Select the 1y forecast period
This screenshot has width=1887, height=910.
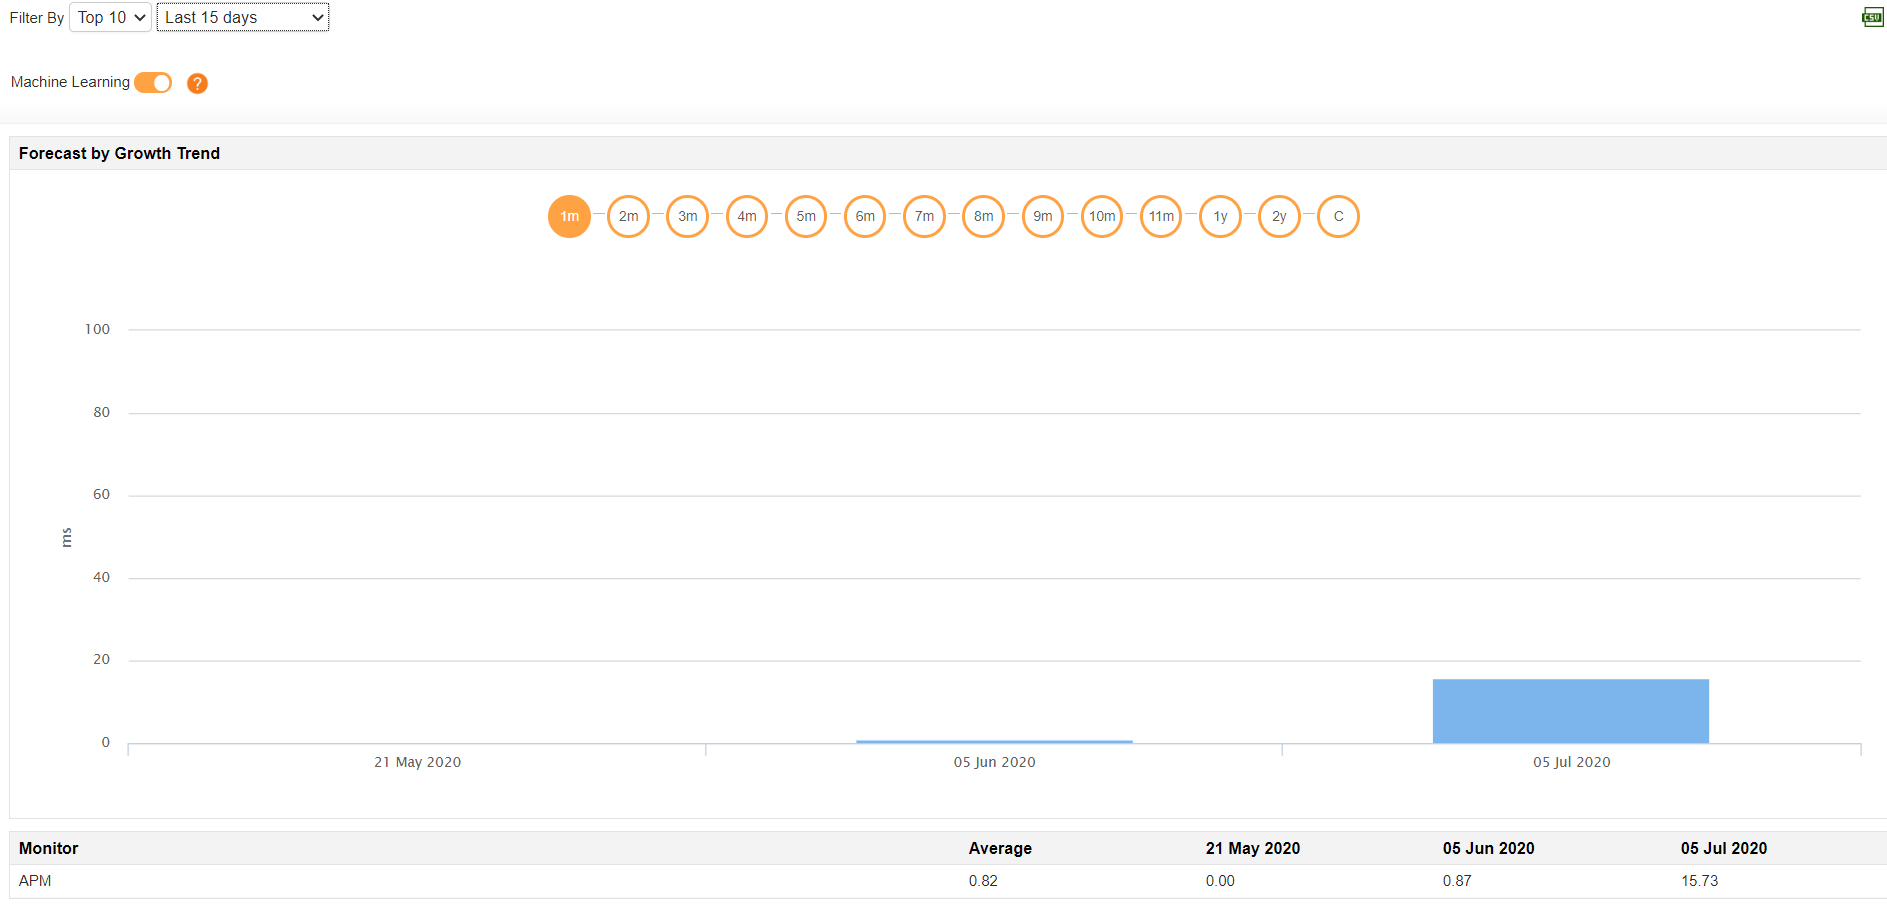tap(1220, 216)
